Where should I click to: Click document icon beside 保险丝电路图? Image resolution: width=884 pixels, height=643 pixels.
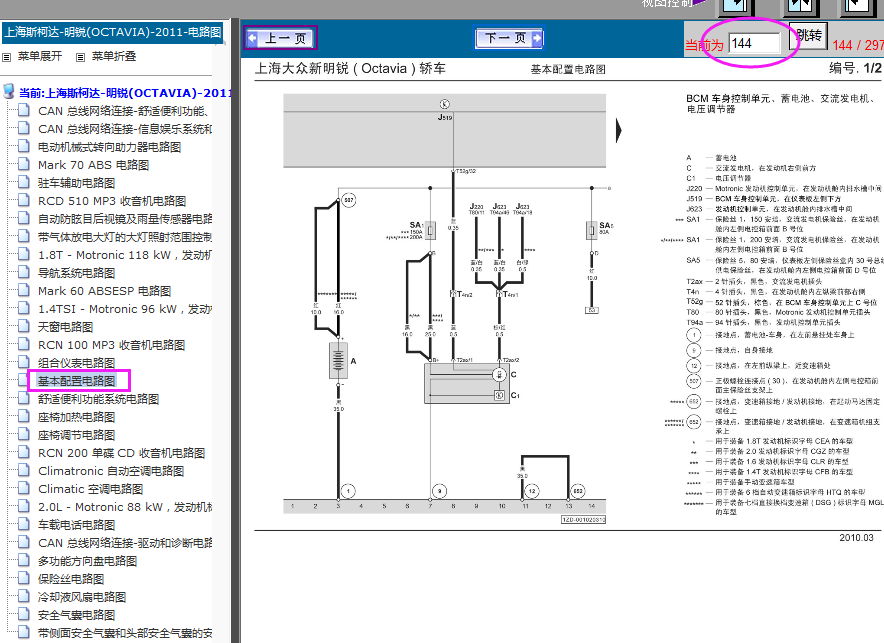click(24, 578)
